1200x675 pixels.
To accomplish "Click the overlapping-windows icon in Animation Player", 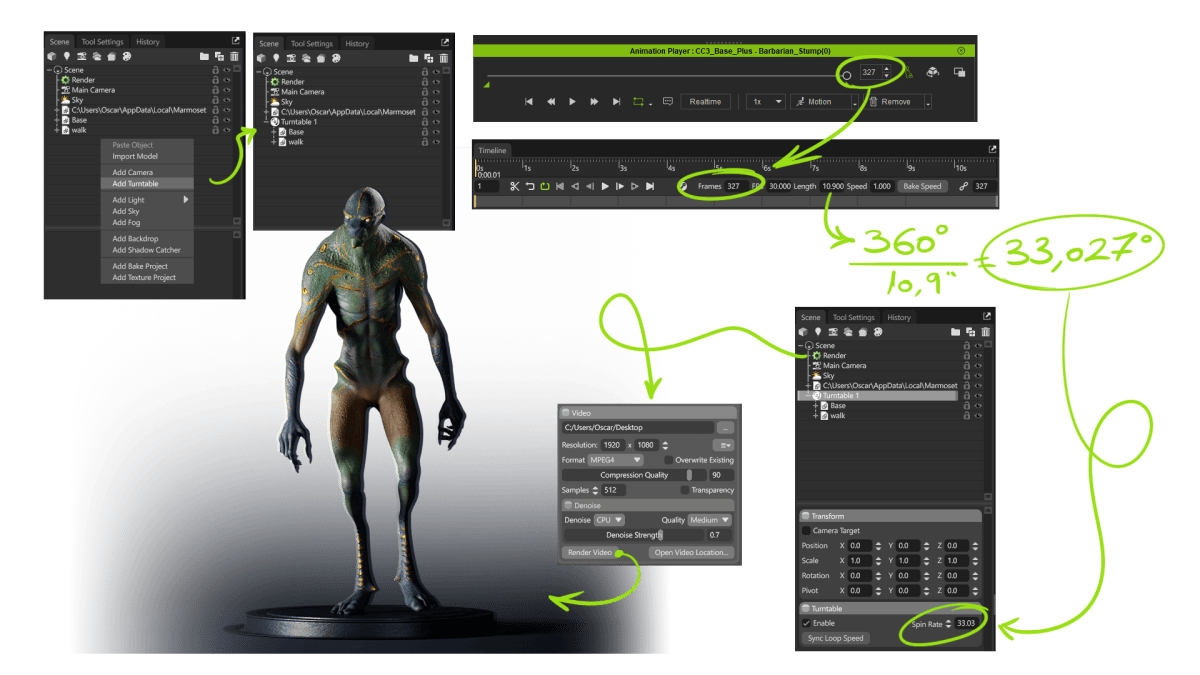I will (x=959, y=73).
